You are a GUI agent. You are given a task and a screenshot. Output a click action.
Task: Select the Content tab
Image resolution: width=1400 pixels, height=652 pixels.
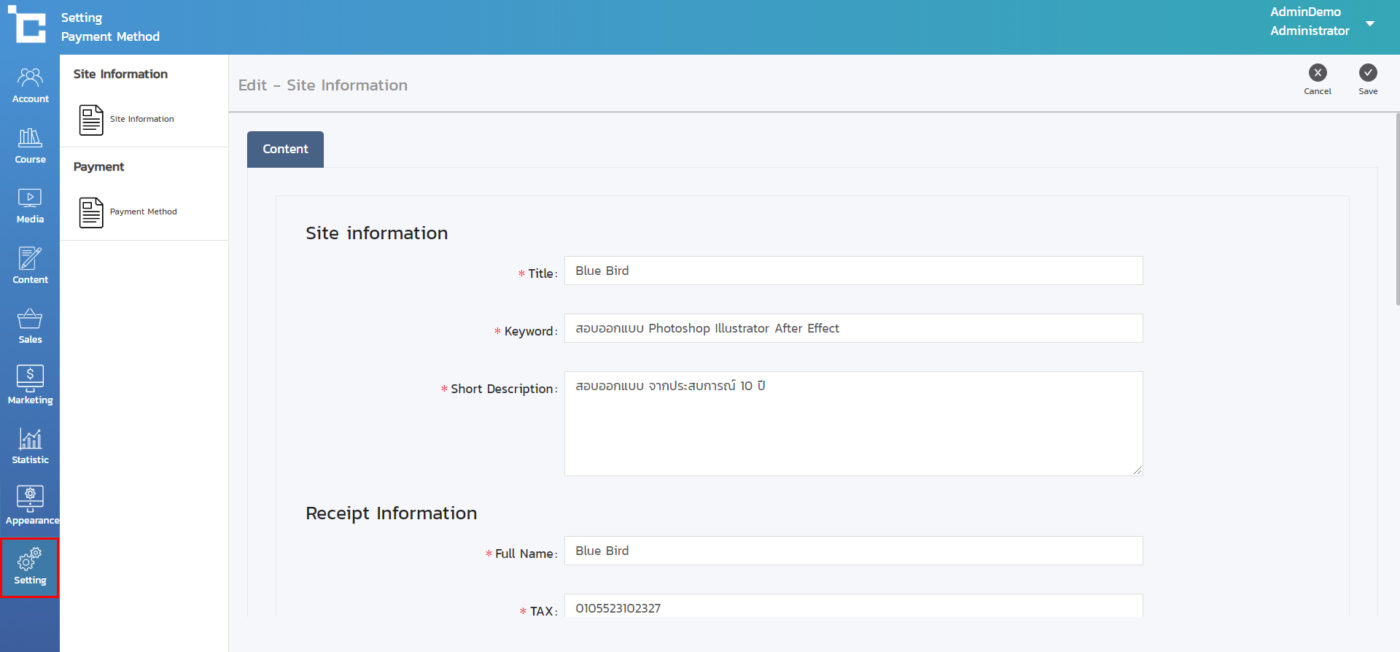click(285, 149)
